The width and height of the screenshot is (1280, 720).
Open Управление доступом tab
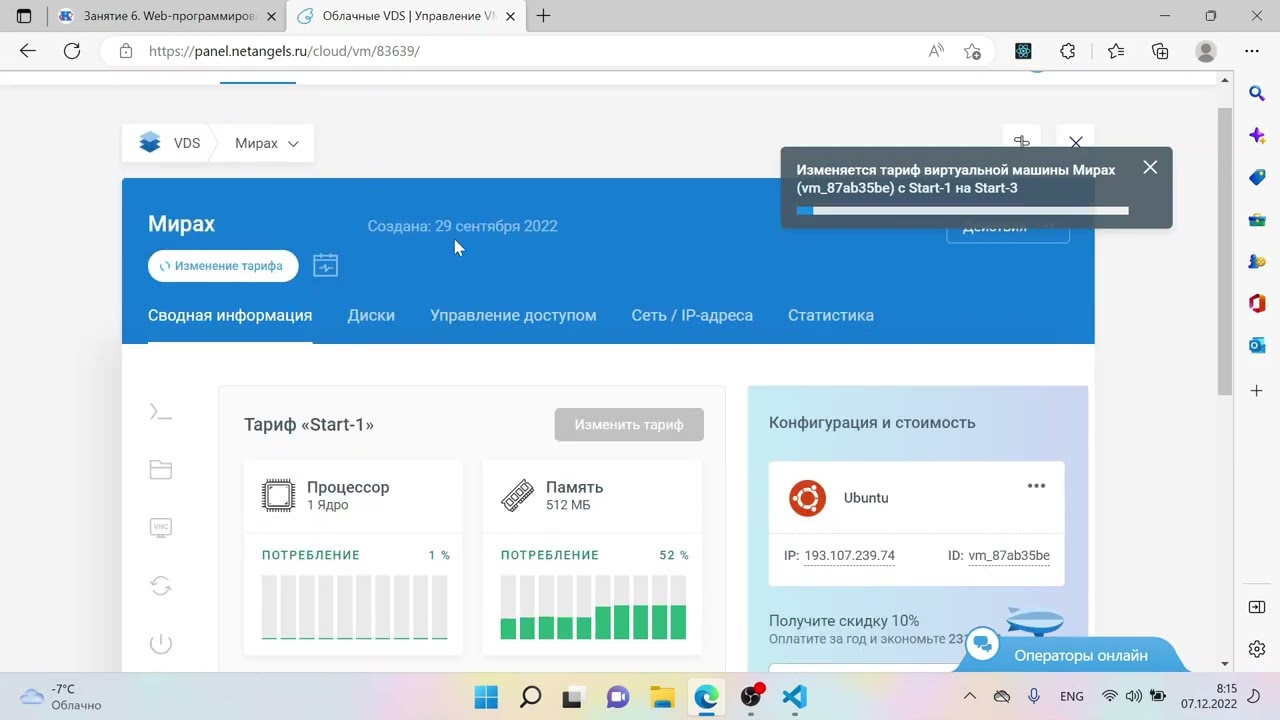pyautogui.click(x=513, y=315)
